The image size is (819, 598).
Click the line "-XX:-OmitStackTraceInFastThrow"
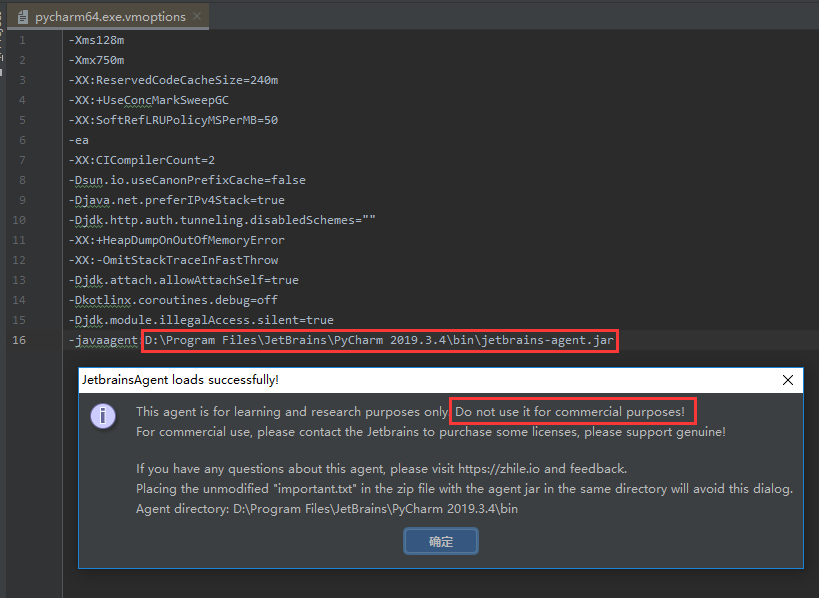(x=173, y=260)
